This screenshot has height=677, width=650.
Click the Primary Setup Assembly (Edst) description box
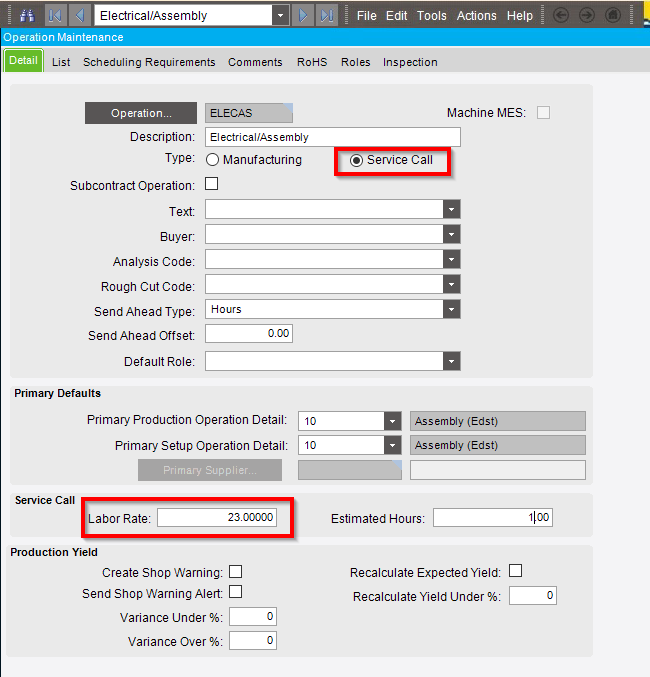point(498,445)
